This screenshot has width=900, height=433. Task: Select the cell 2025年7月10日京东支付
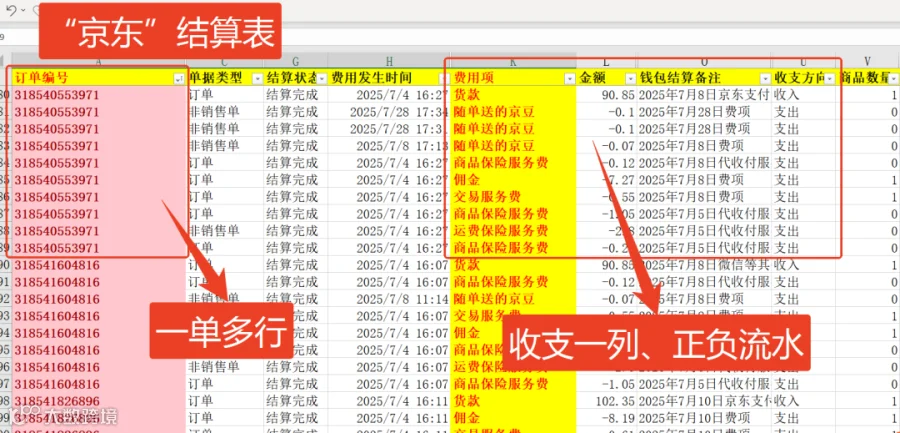tap(704, 400)
